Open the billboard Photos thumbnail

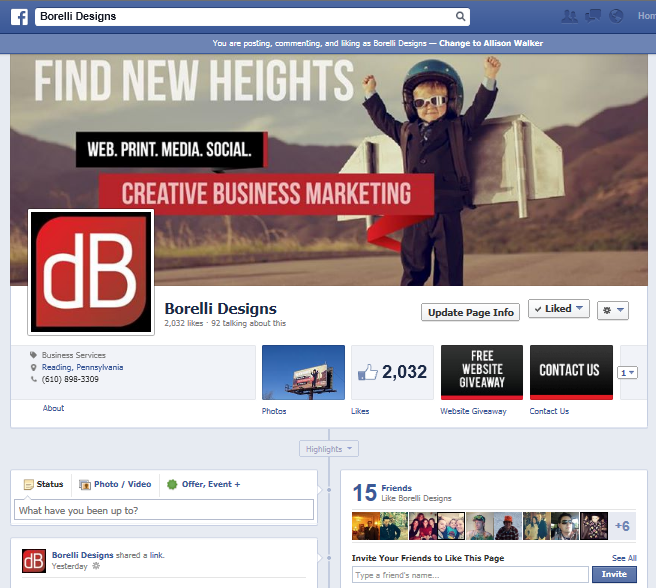(303, 372)
